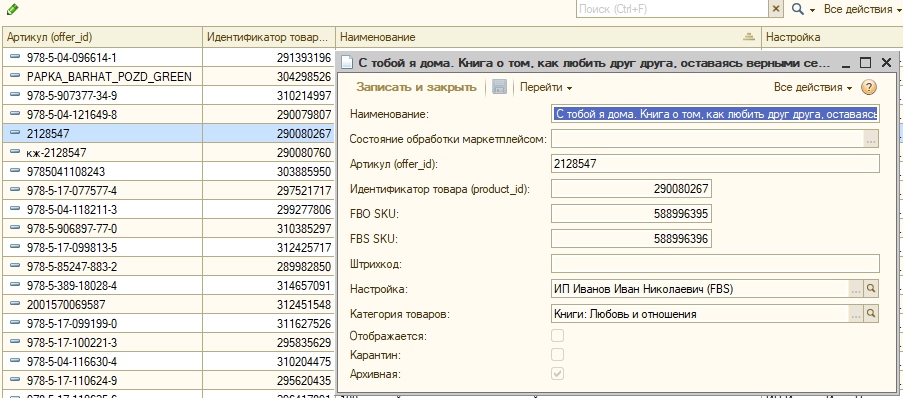Image resolution: width=903 pixels, height=398 pixels.
Task: Click the Наименование text field
Action: tap(715, 114)
